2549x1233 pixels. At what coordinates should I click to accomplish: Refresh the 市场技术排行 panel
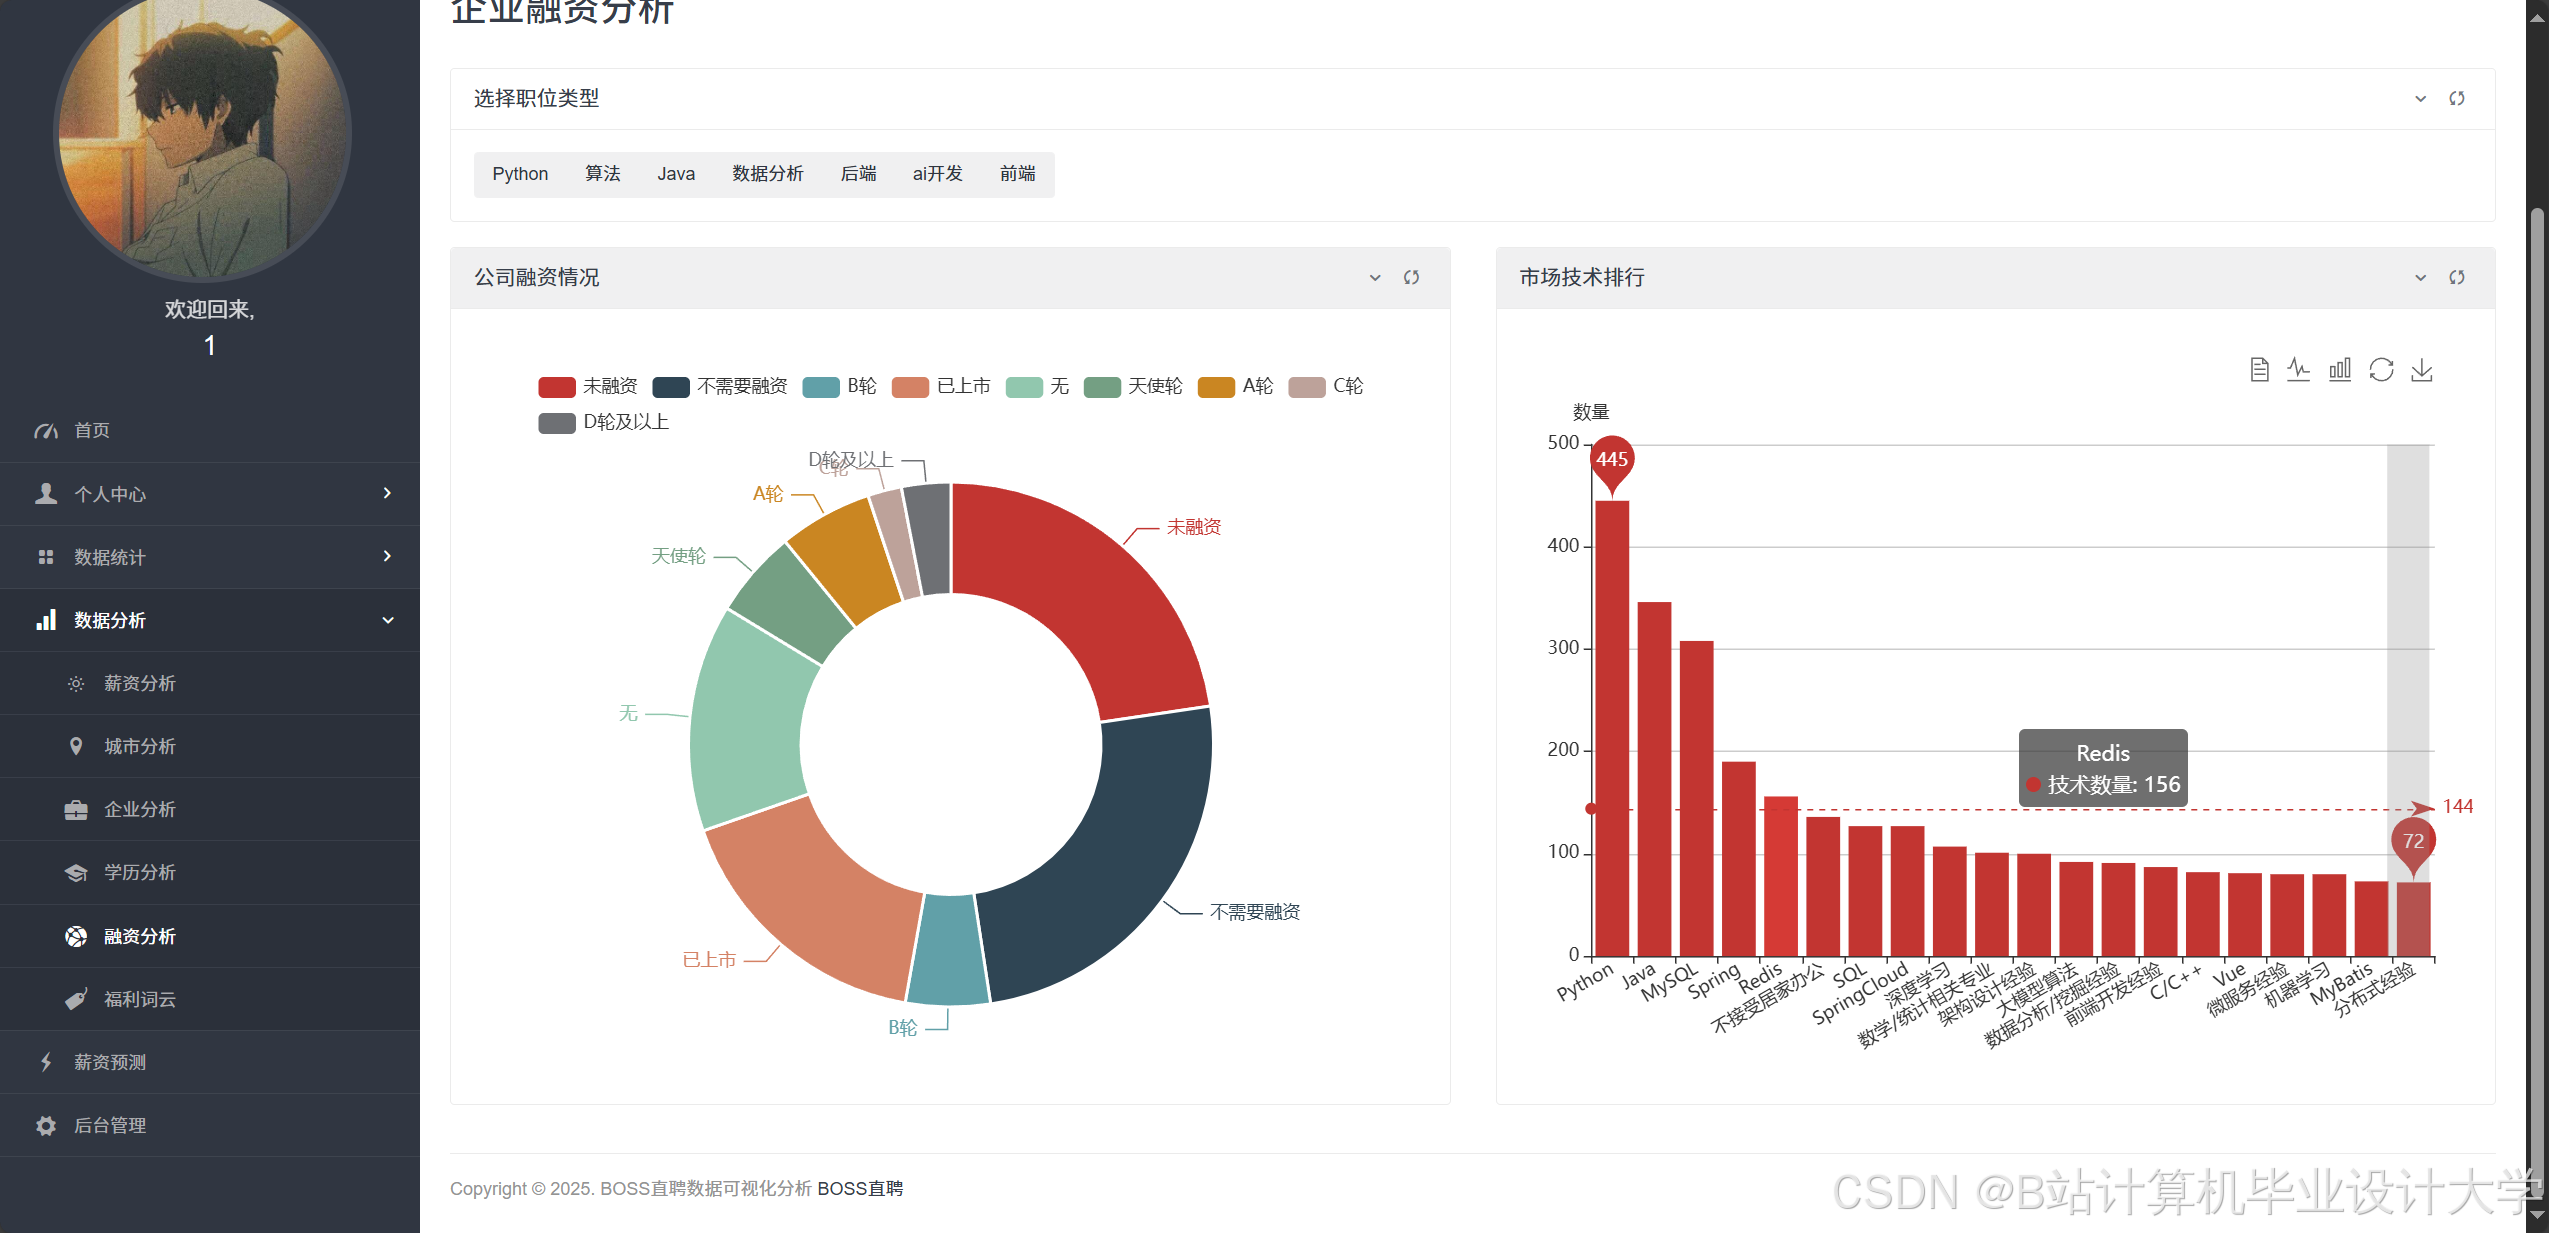pyautogui.click(x=2456, y=278)
